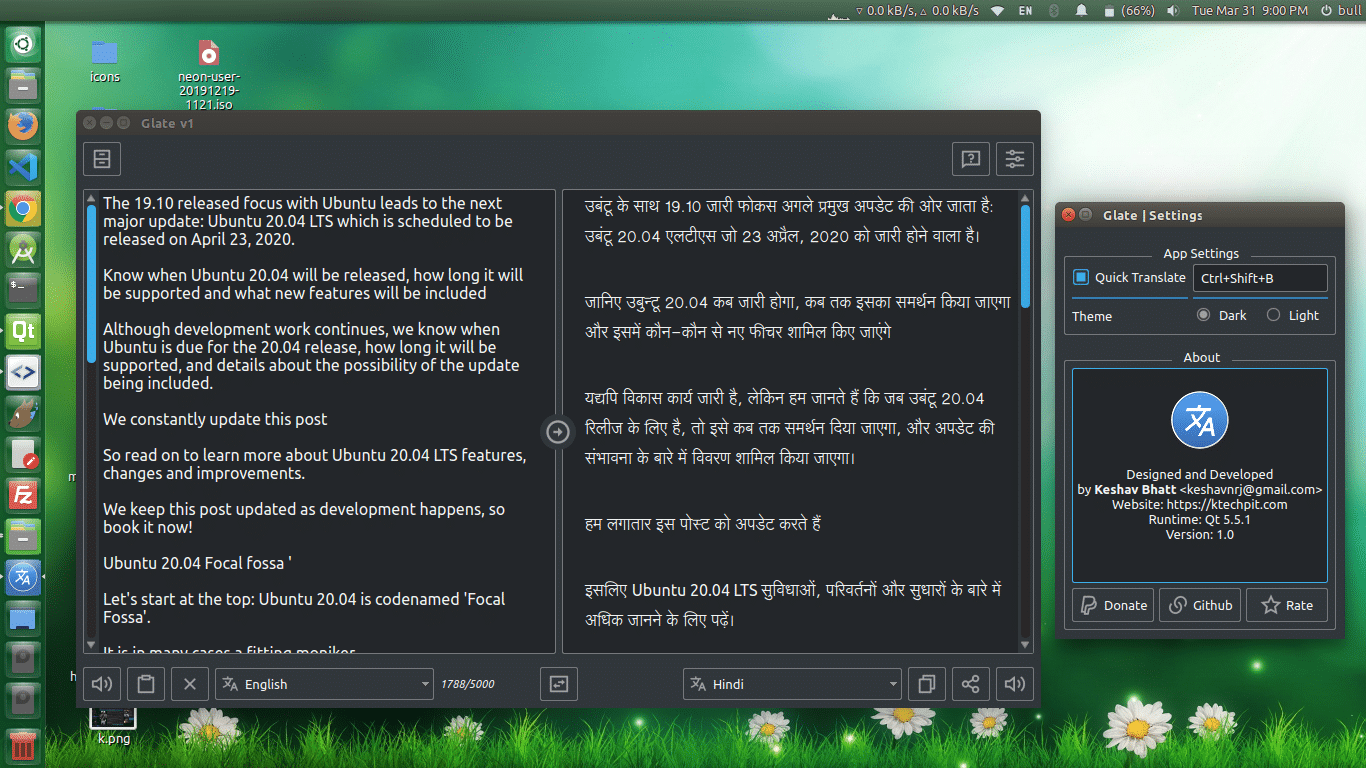Viewport: 1366px width, 768px height.
Task: Open the Wi-Fi network indicator in top panel
Action: coord(997,10)
